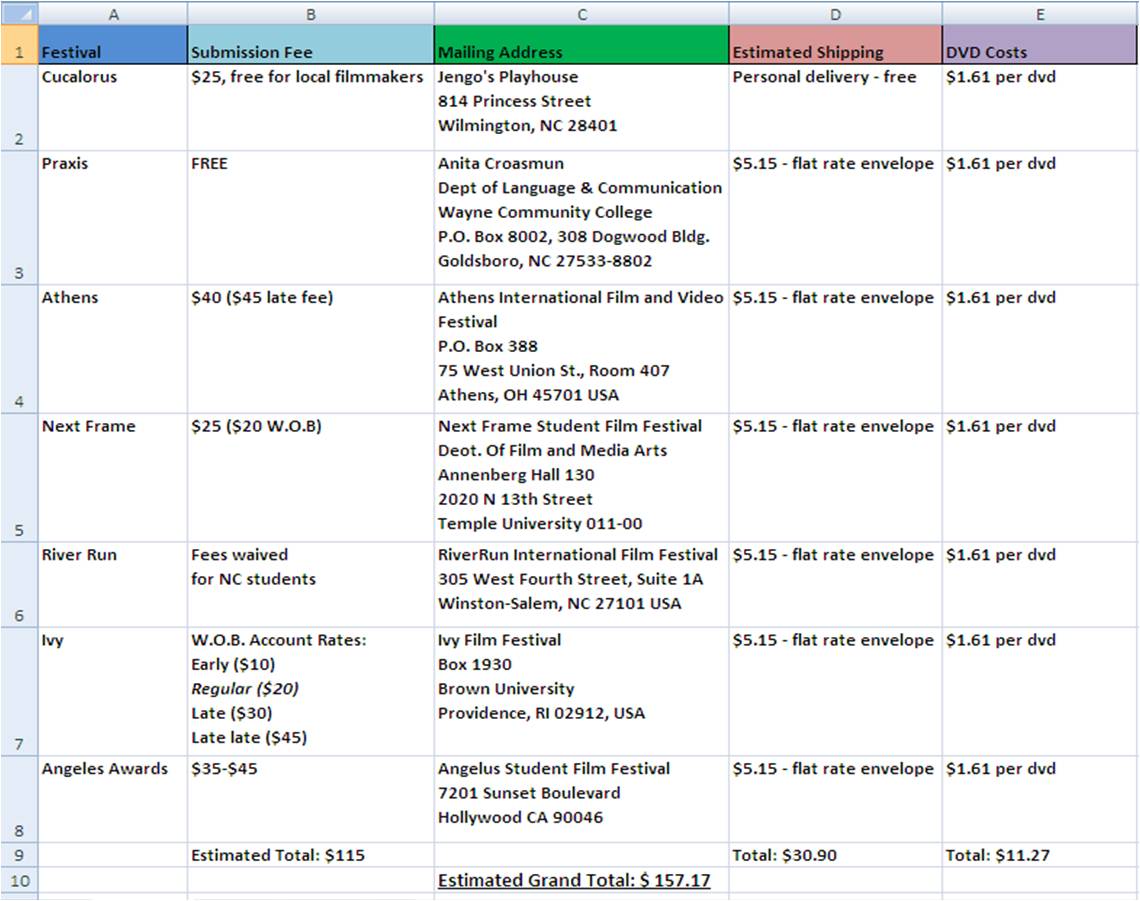Select row 8 header

[x=19, y=799]
